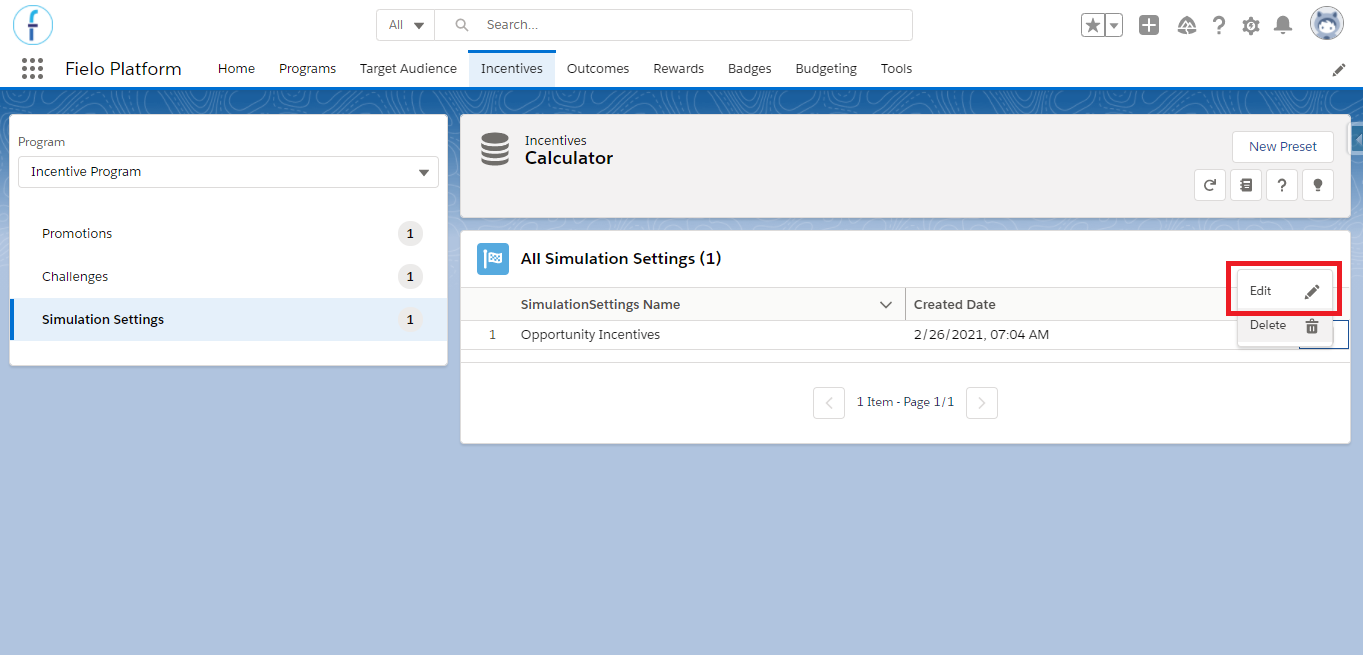Viewport: 1363px width, 655px height.
Task: Open the SimulationSettings Name column chevron
Action: [x=886, y=304]
